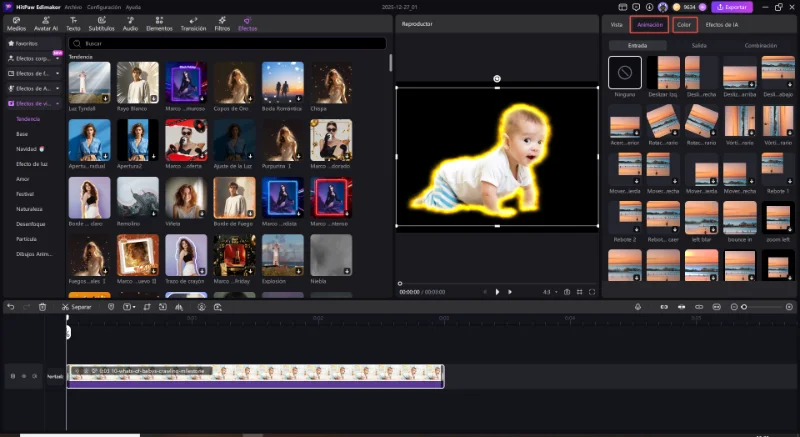Click the plus icon beside the coins
This screenshot has width=800, height=437.
[x=703, y=7]
